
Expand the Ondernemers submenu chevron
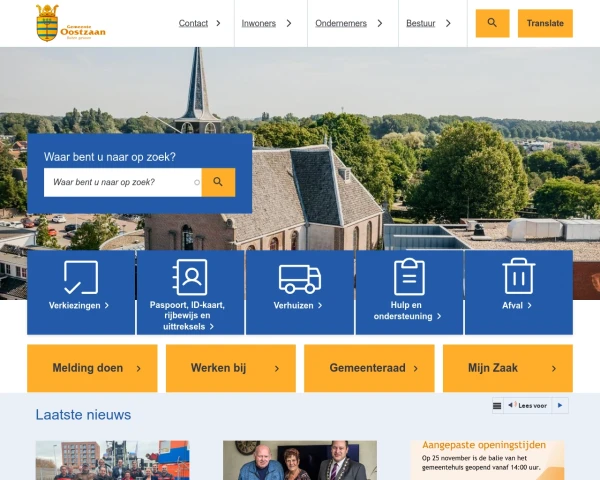(380, 23)
